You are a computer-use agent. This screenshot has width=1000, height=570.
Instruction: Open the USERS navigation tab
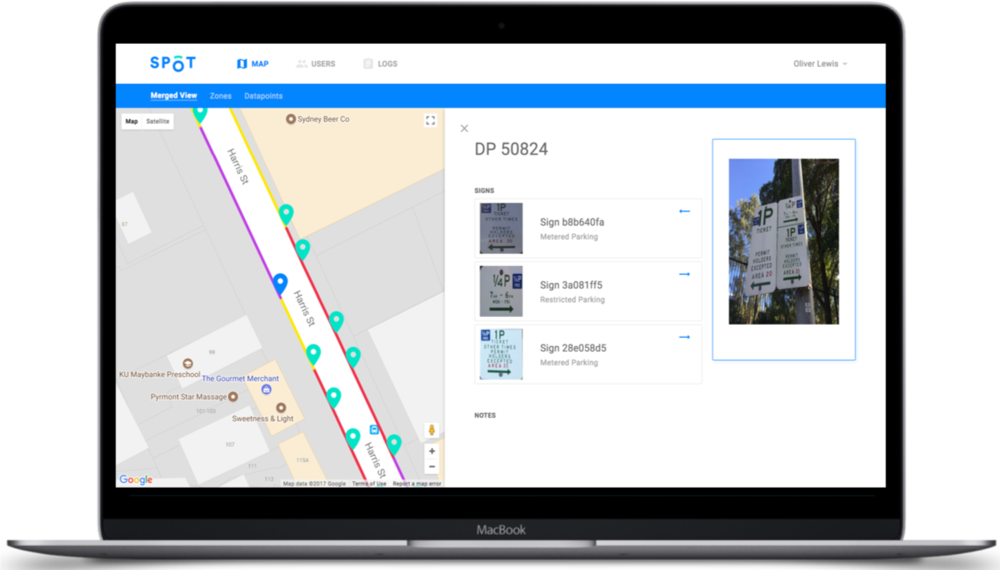pyautogui.click(x=316, y=64)
